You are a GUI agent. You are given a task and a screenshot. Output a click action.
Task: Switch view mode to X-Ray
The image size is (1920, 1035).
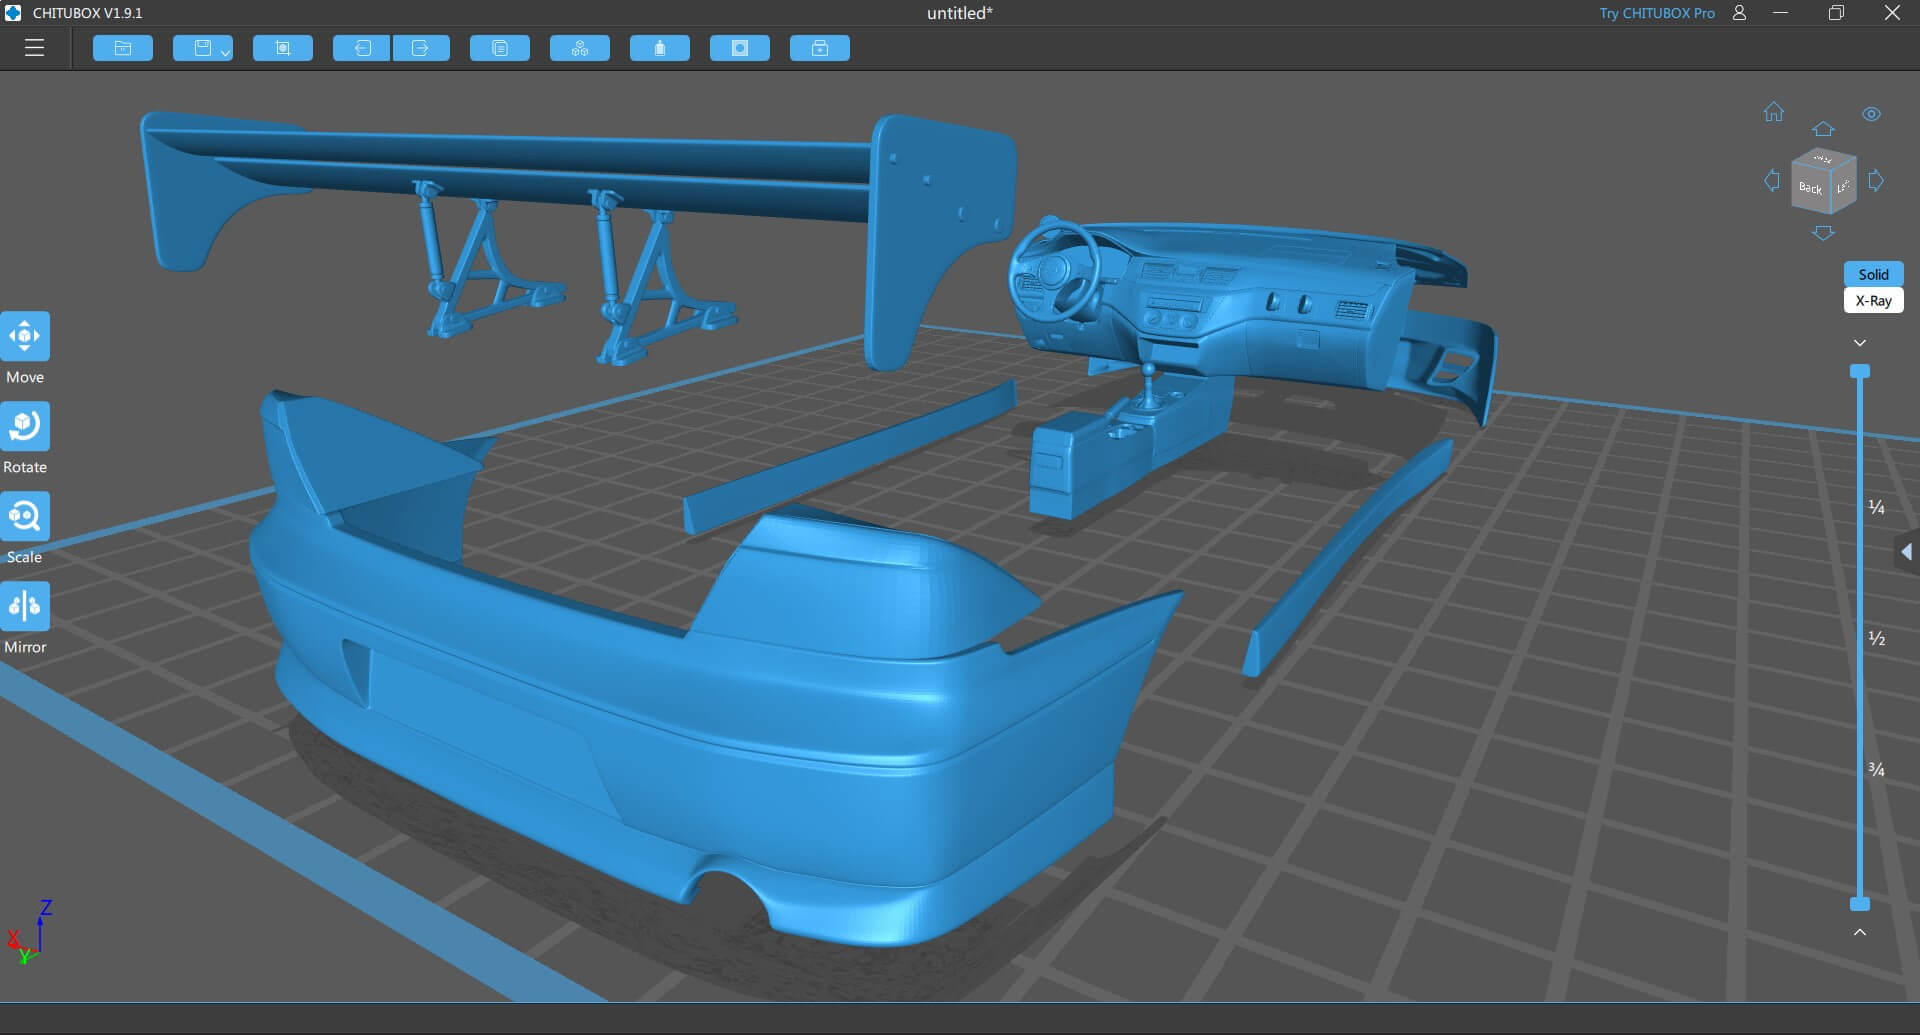coord(1873,300)
